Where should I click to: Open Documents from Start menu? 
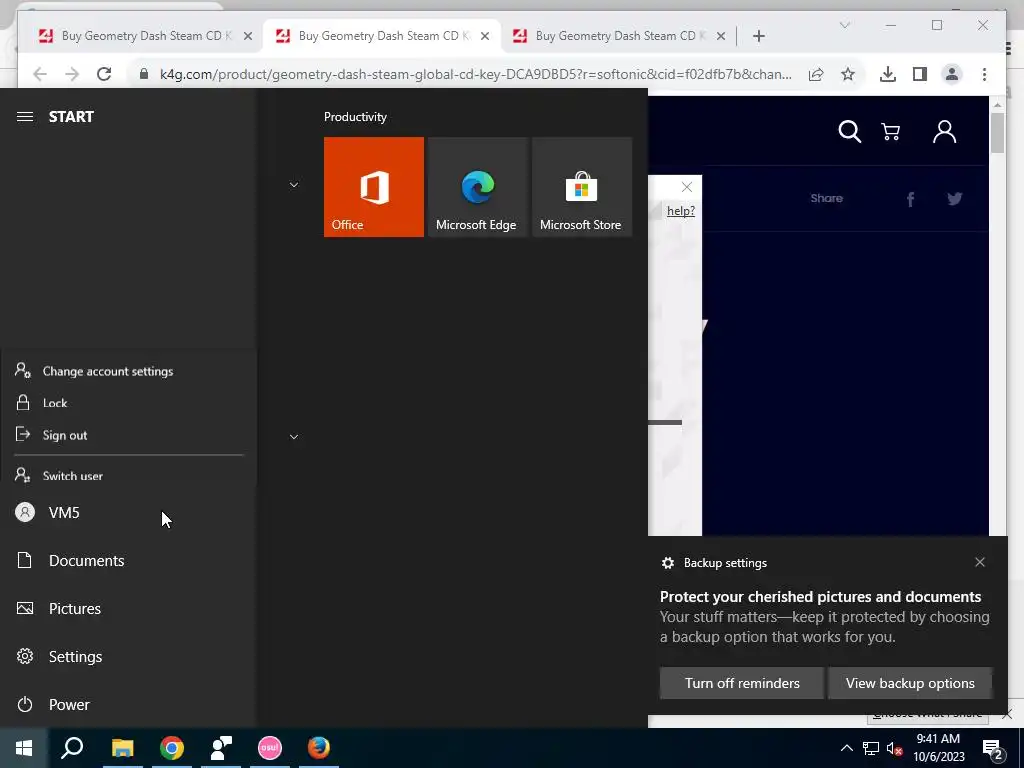click(128, 560)
